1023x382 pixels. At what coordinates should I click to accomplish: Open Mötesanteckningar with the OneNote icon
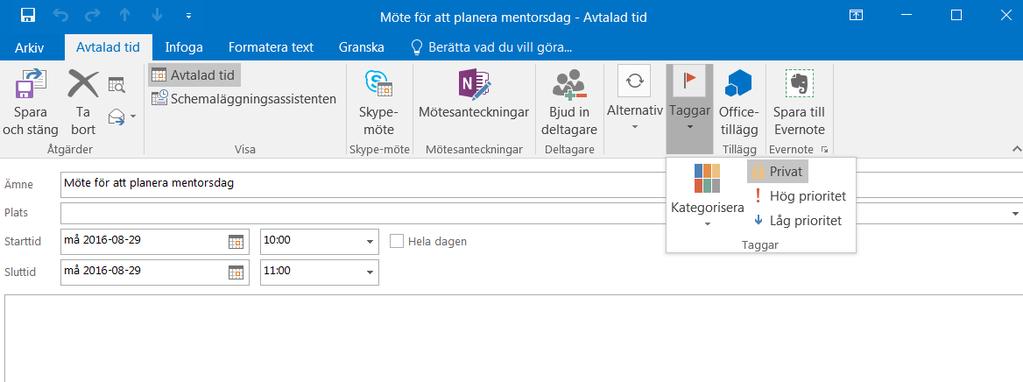(474, 84)
